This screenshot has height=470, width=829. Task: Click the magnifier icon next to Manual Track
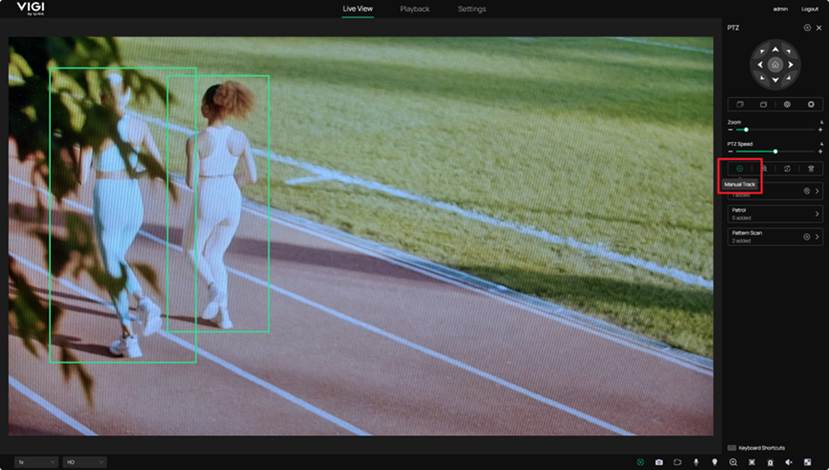pyautogui.click(x=764, y=169)
